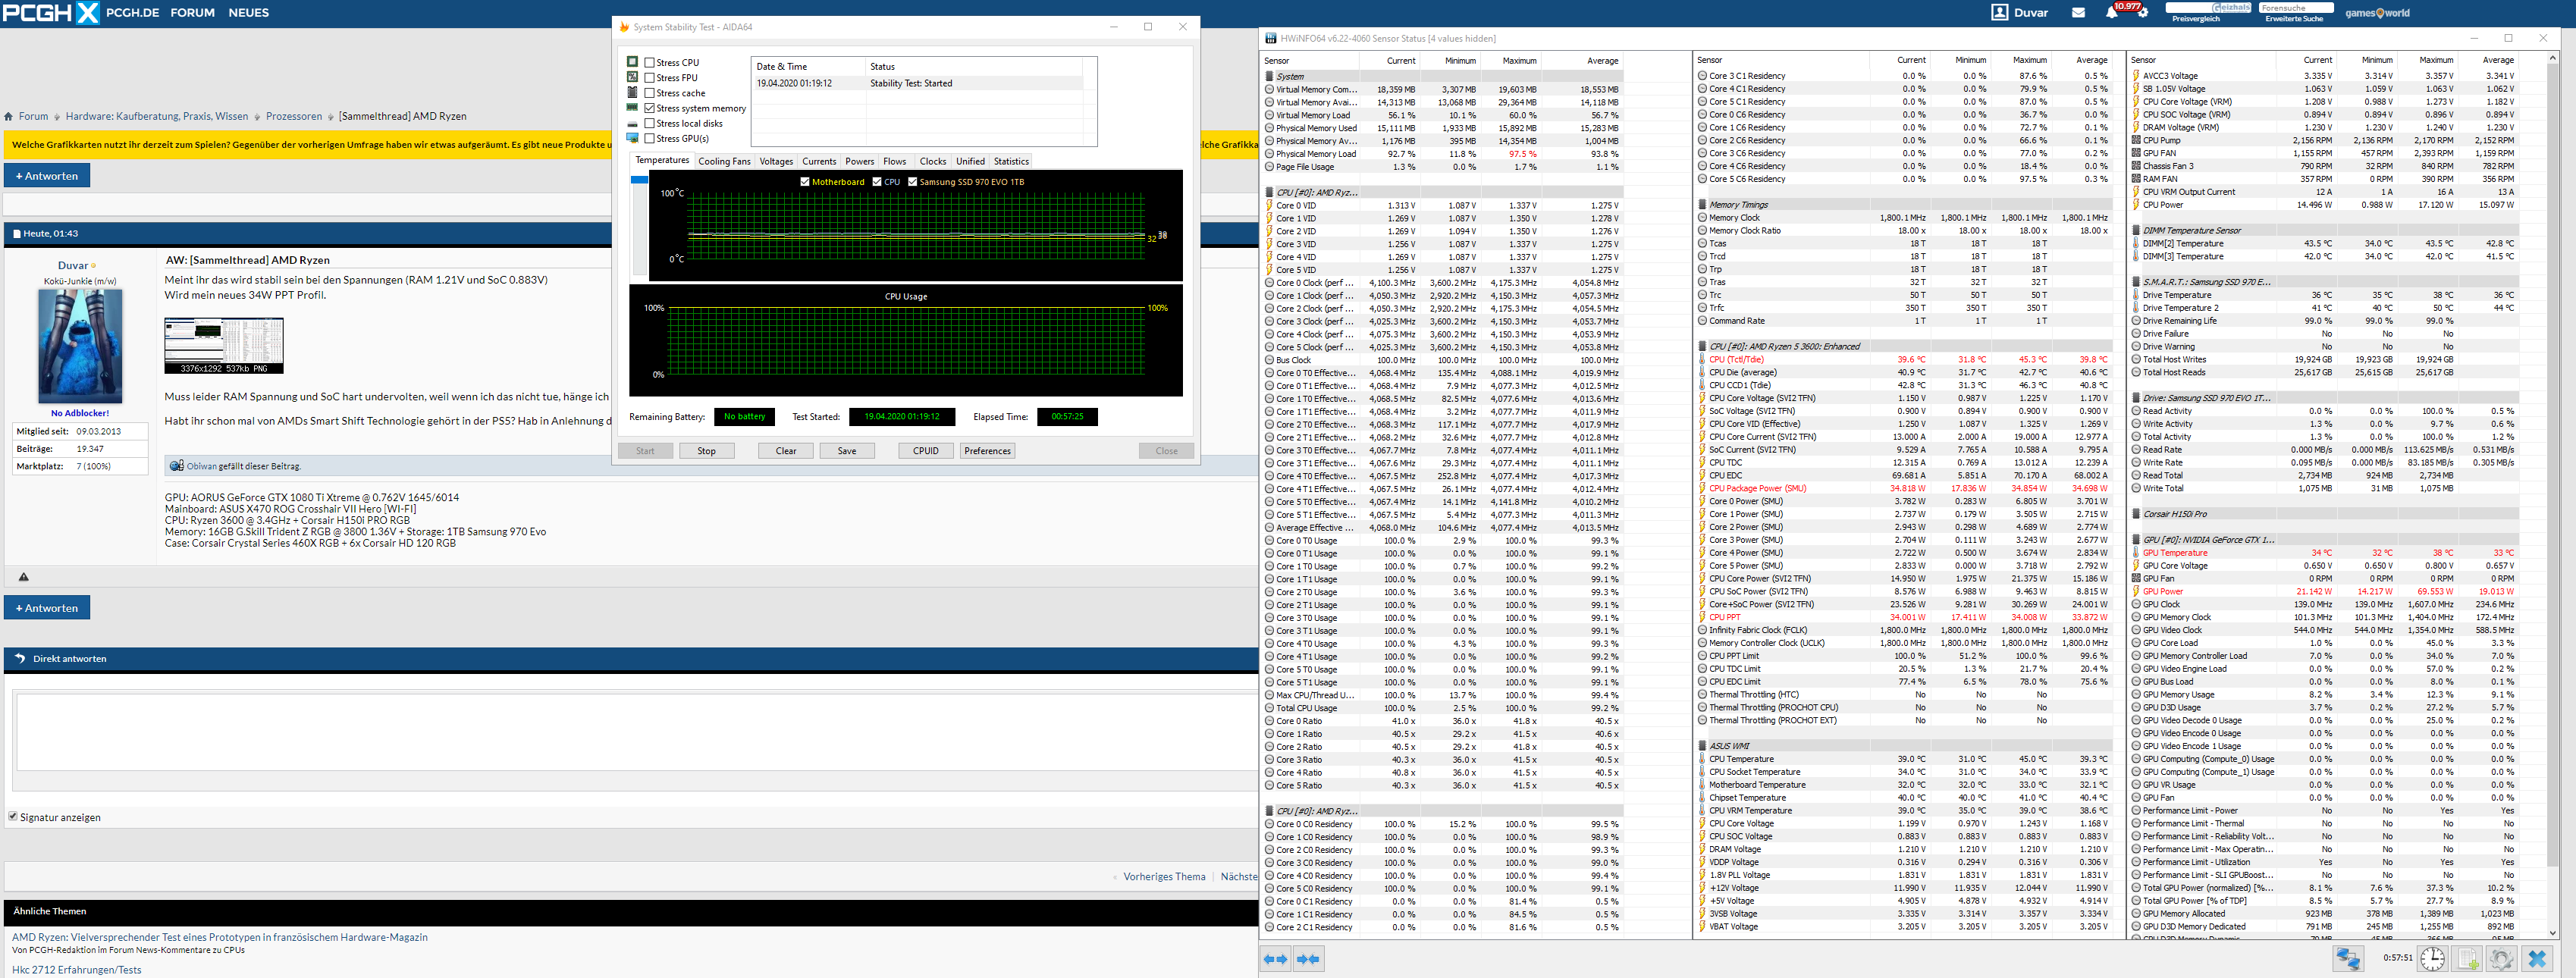Open the notifications bell icon

2111,13
